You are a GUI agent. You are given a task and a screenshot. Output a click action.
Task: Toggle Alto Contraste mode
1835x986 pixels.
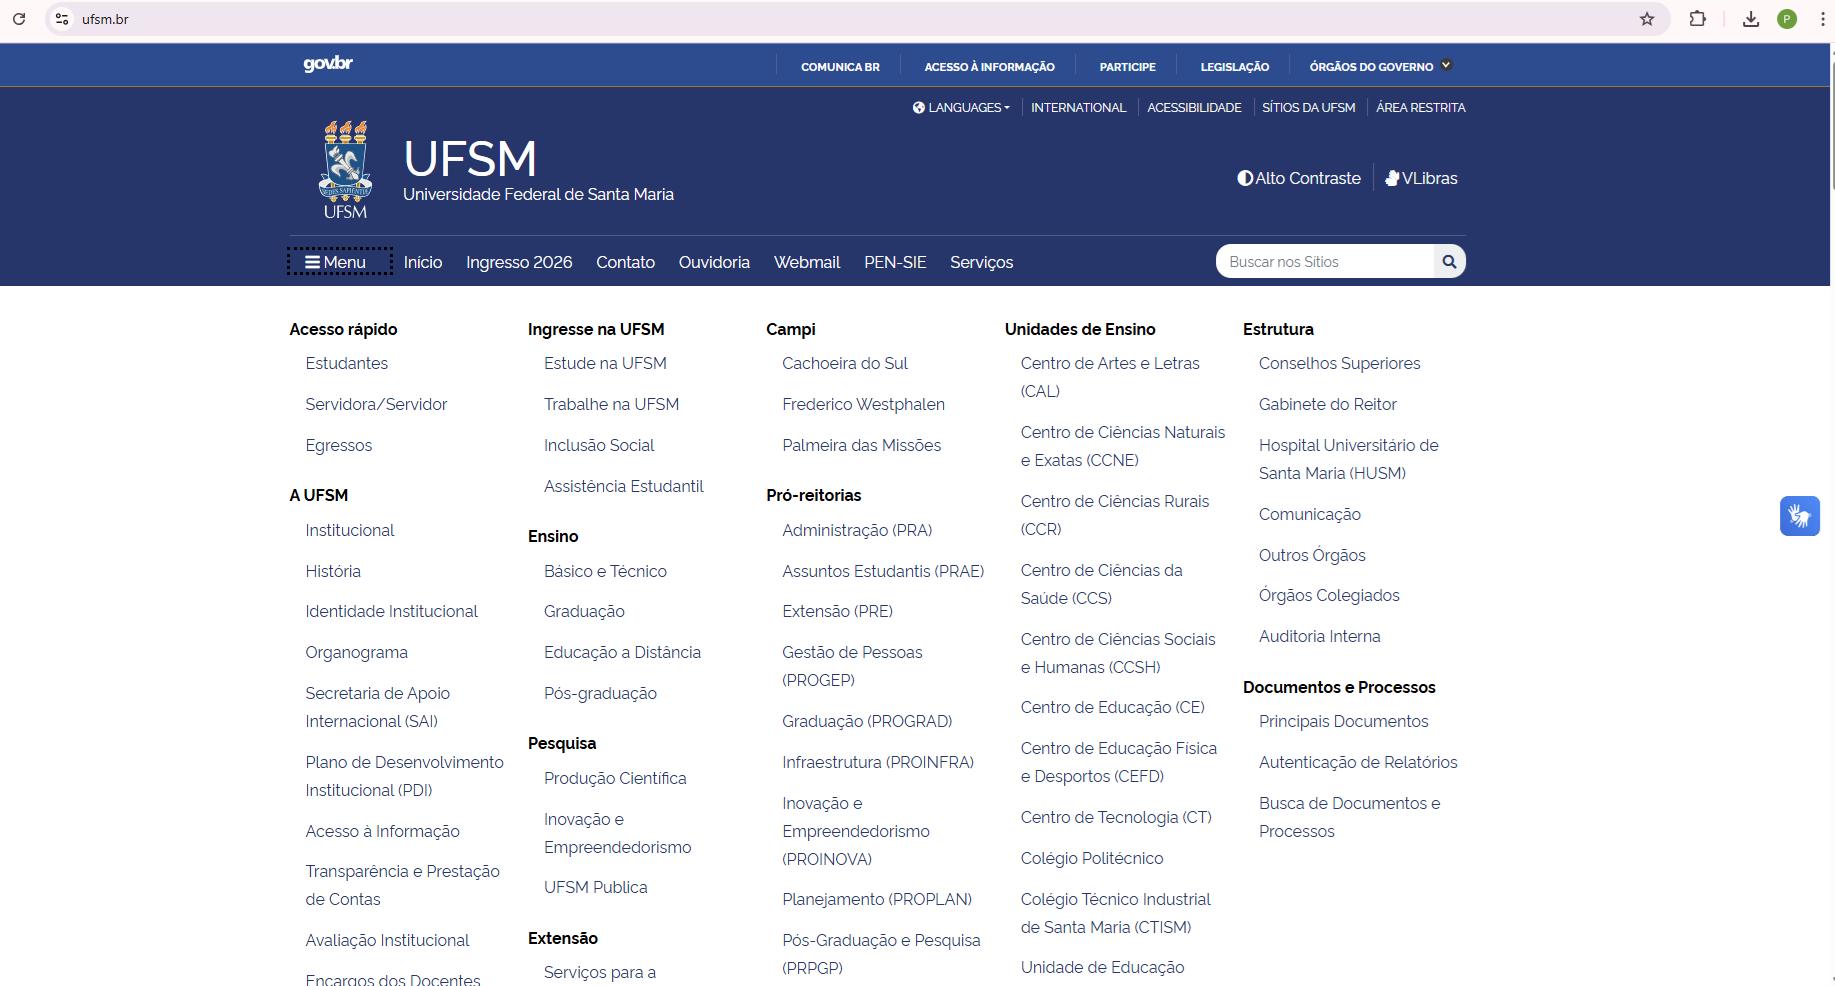1299,178
